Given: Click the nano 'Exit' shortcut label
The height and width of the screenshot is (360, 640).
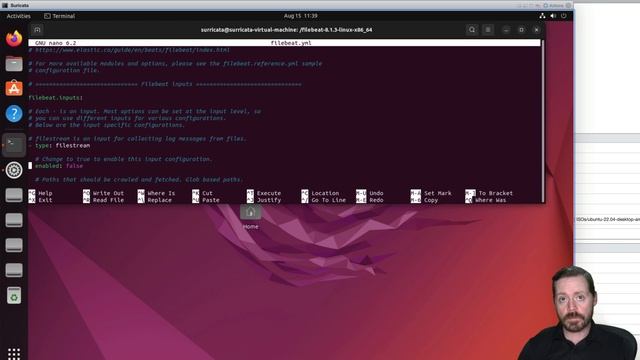Looking at the screenshot, I should (x=45, y=200).
